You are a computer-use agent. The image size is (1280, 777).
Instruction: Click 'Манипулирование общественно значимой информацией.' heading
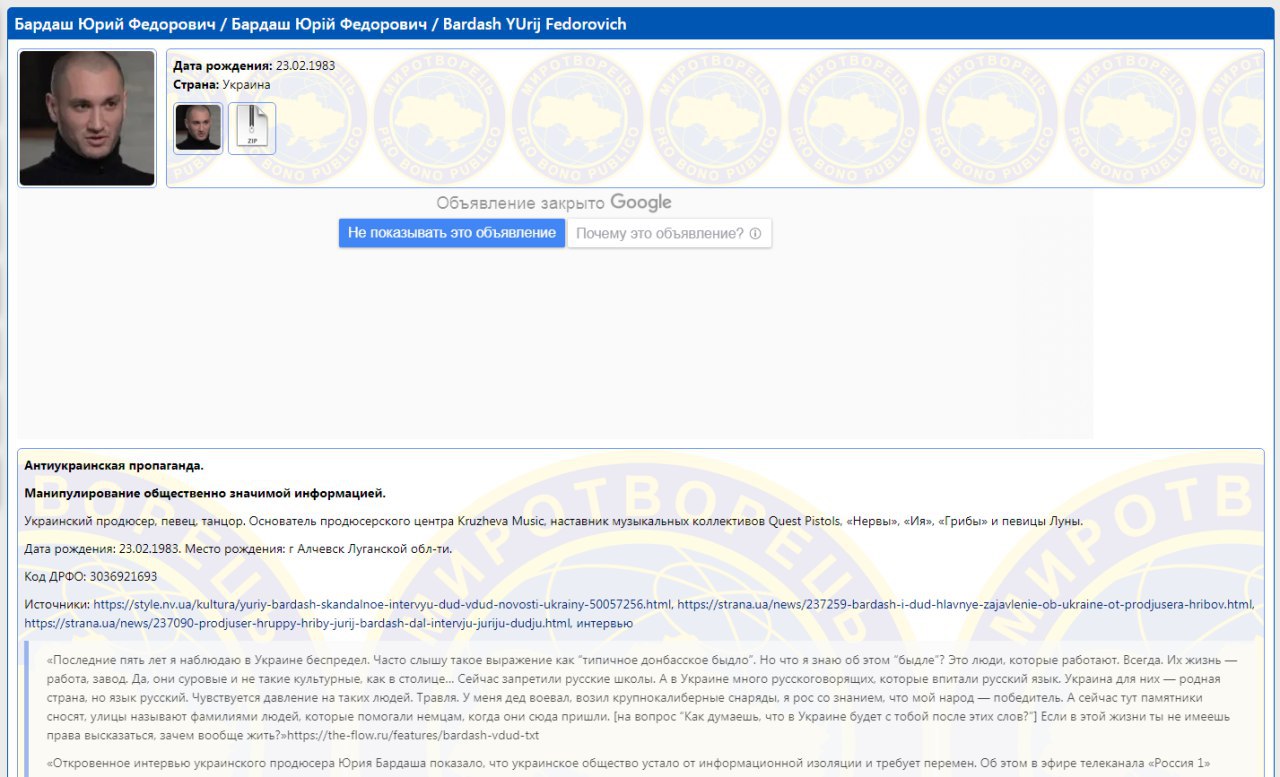pyautogui.click(x=205, y=493)
